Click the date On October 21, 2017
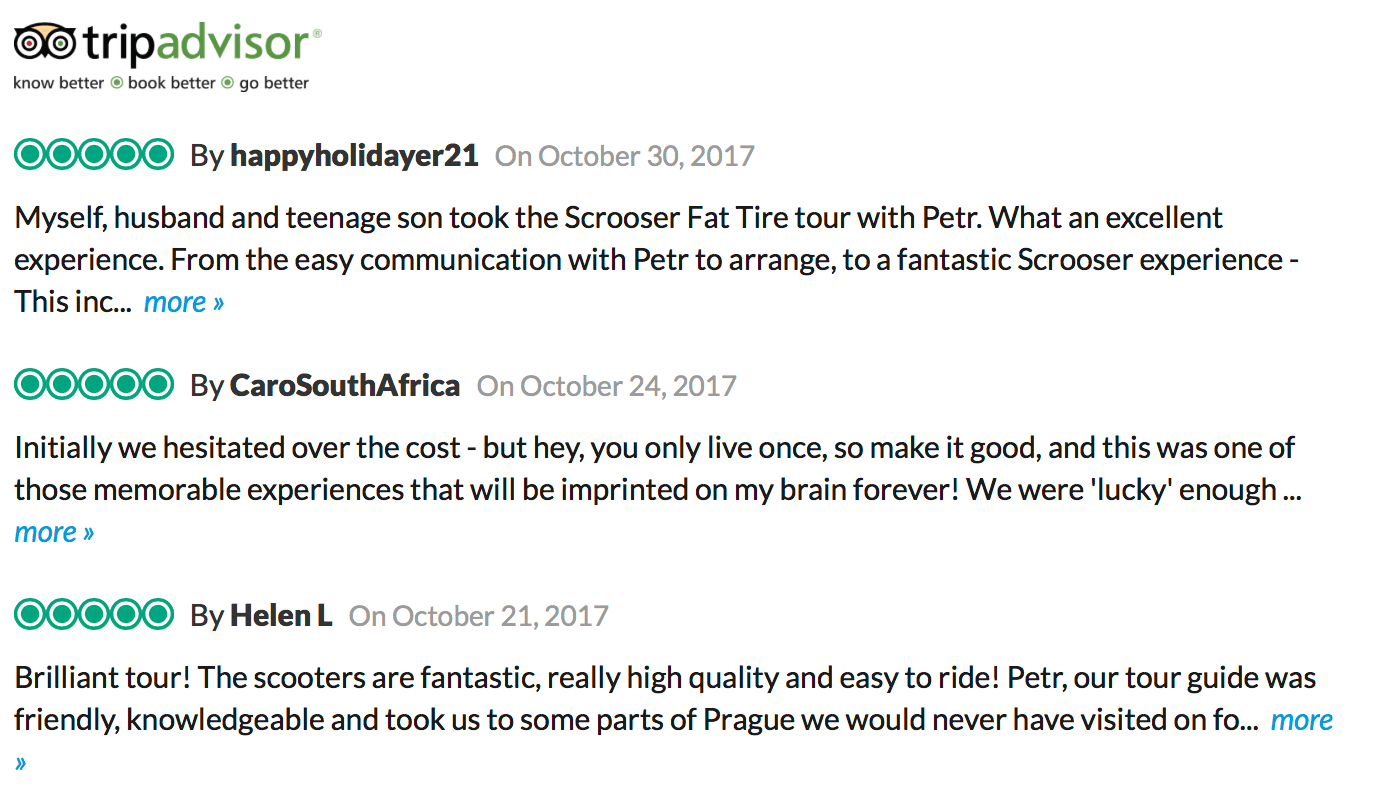This screenshot has height=812, width=1376. point(479,615)
